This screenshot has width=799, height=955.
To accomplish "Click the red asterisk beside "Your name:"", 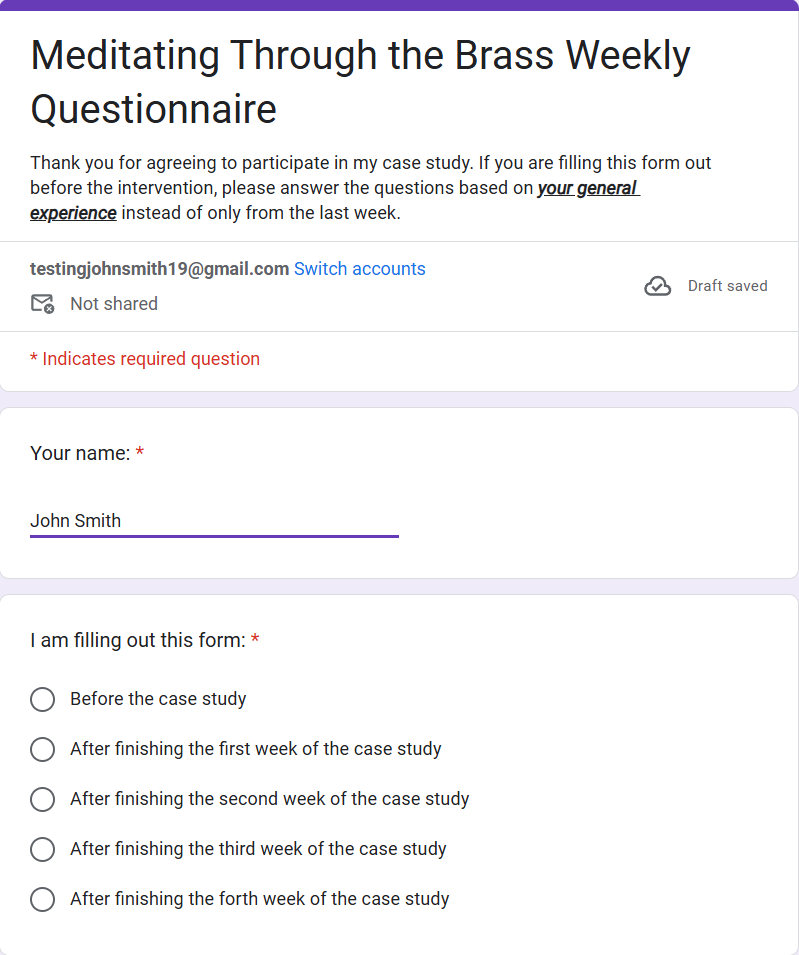I will (140, 453).
